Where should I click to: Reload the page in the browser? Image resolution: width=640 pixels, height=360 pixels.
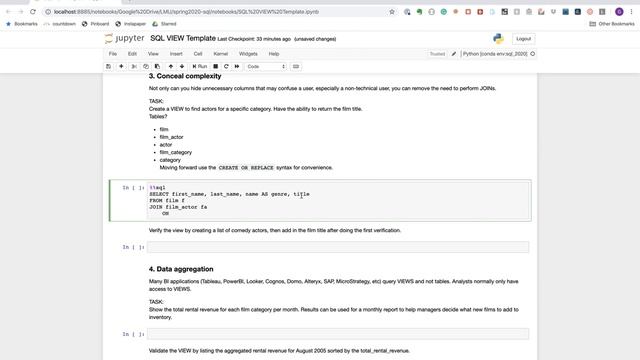pyautogui.click(x=33, y=12)
